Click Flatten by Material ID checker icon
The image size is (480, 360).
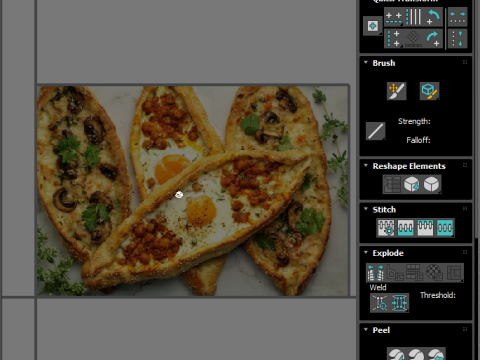coord(435,273)
